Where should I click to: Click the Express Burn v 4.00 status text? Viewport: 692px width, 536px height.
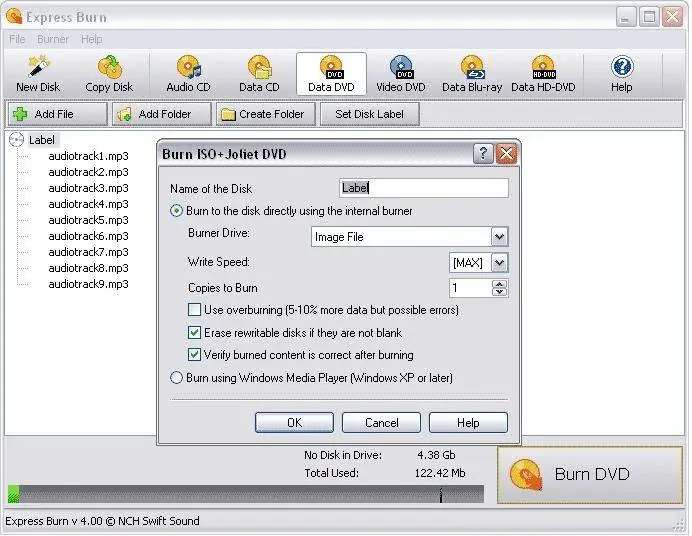point(102,521)
